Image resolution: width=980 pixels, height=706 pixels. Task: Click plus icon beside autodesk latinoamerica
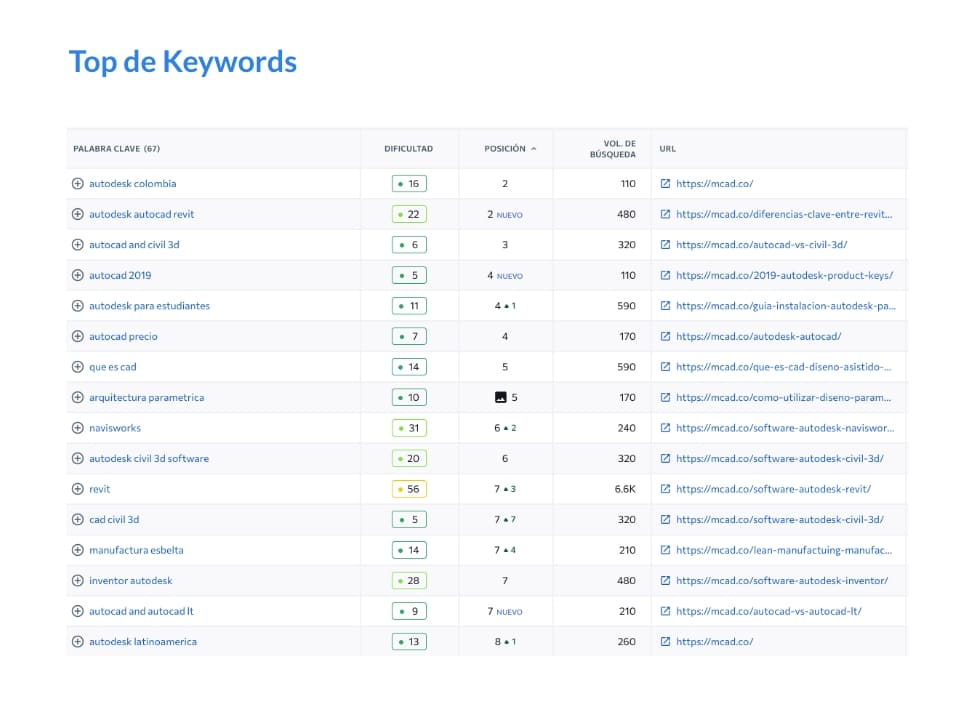tap(78, 642)
